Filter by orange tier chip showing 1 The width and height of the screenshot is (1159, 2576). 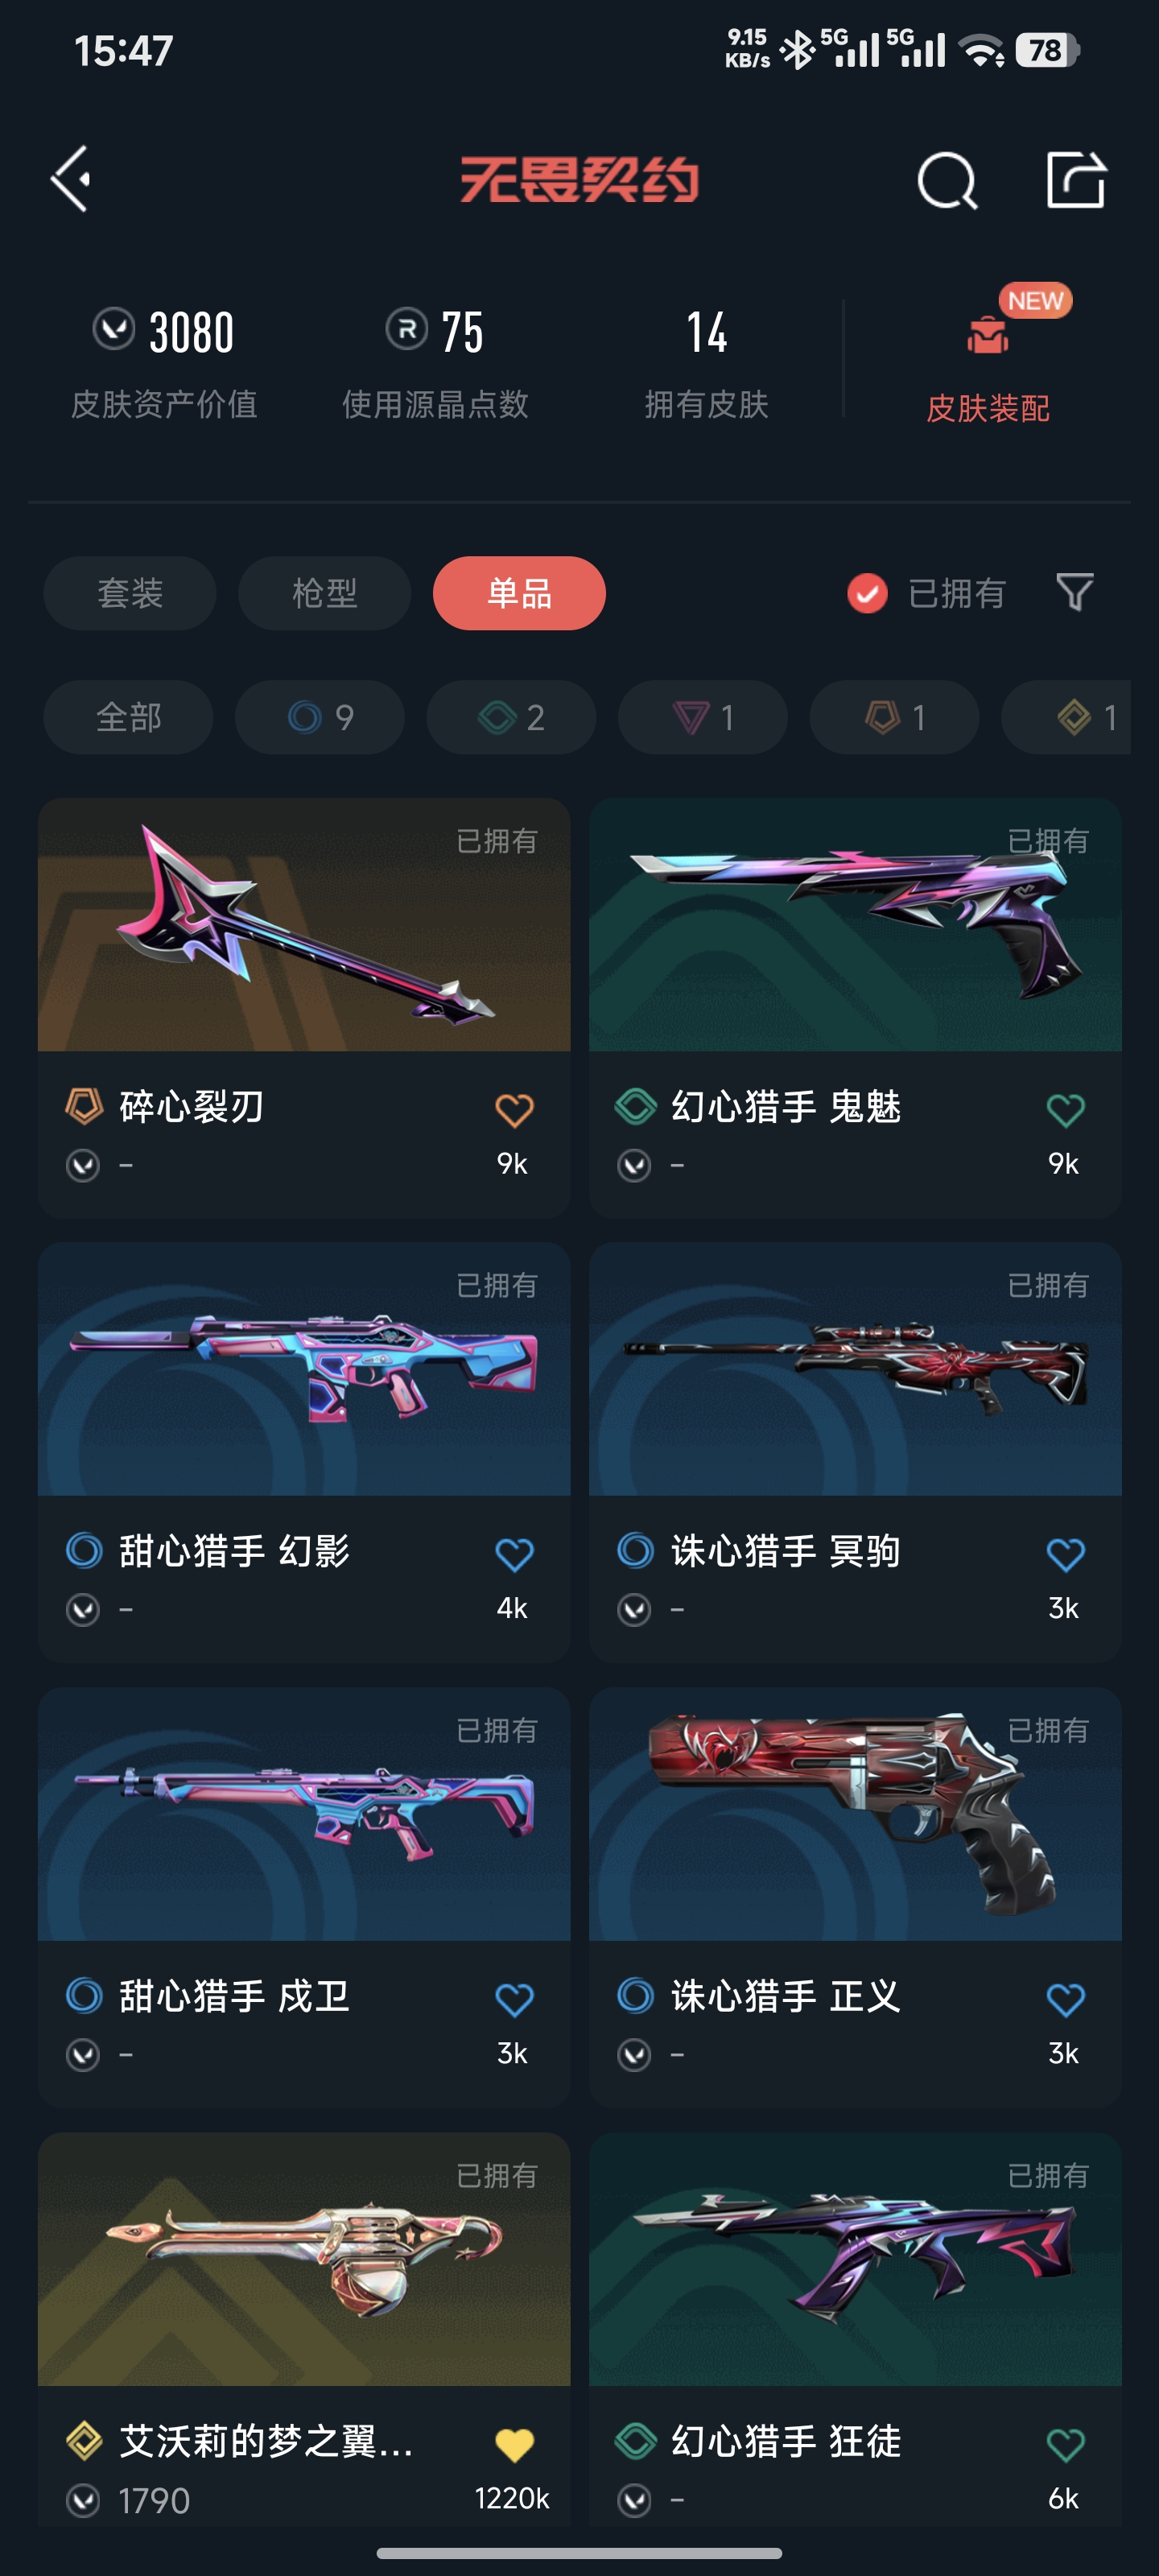(x=894, y=717)
